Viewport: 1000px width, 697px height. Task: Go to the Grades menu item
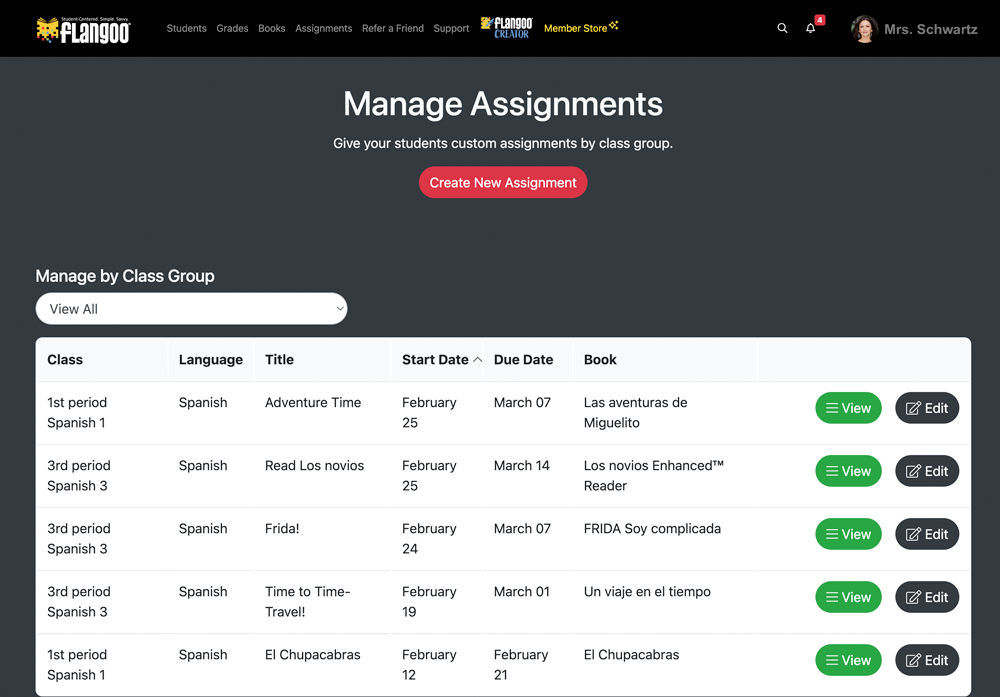click(x=232, y=29)
